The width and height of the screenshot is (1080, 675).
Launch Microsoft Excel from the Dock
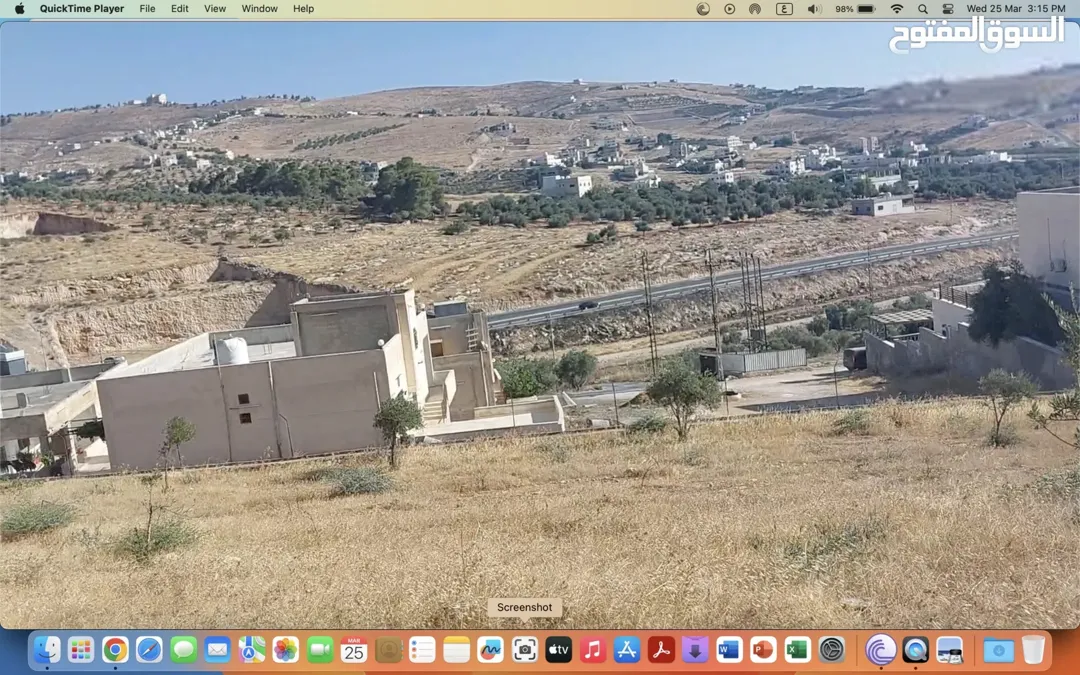[x=798, y=650]
